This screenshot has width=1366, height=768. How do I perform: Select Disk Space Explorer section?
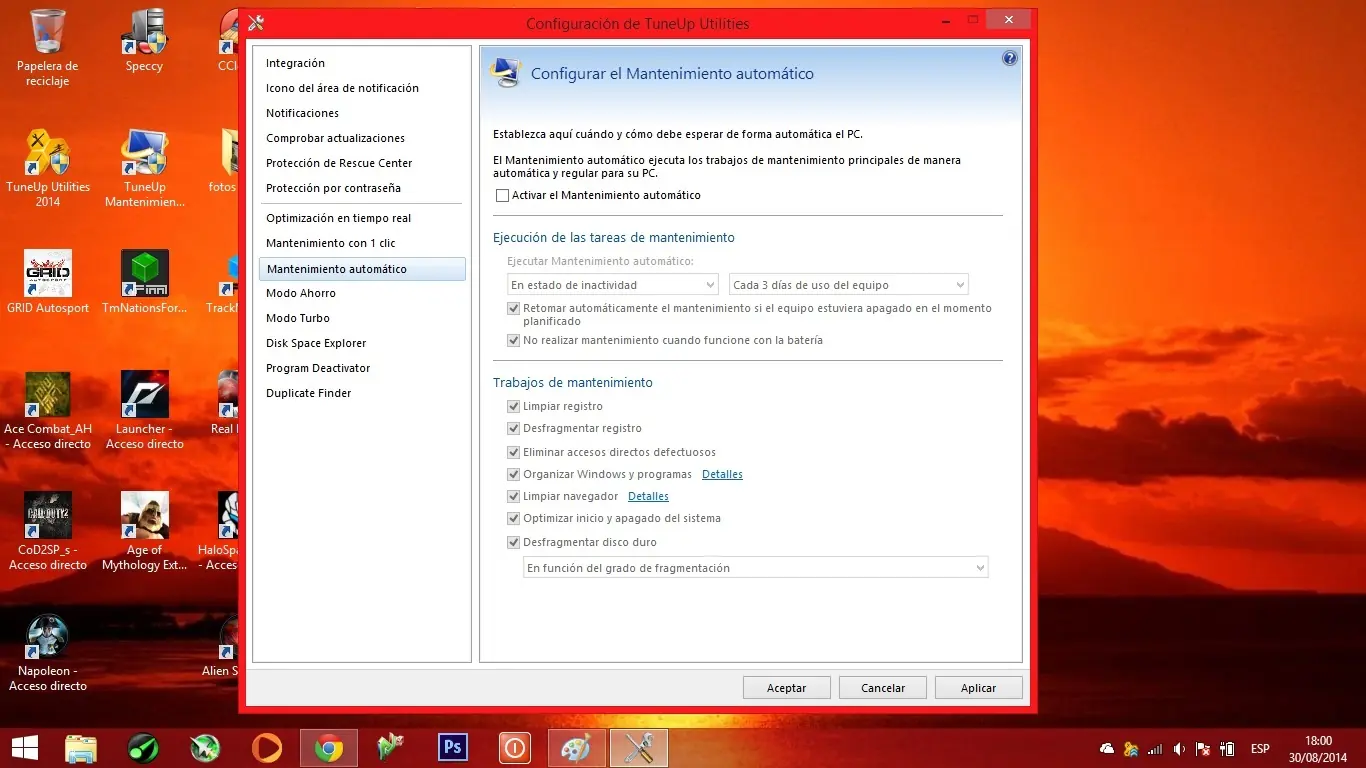(316, 344)
